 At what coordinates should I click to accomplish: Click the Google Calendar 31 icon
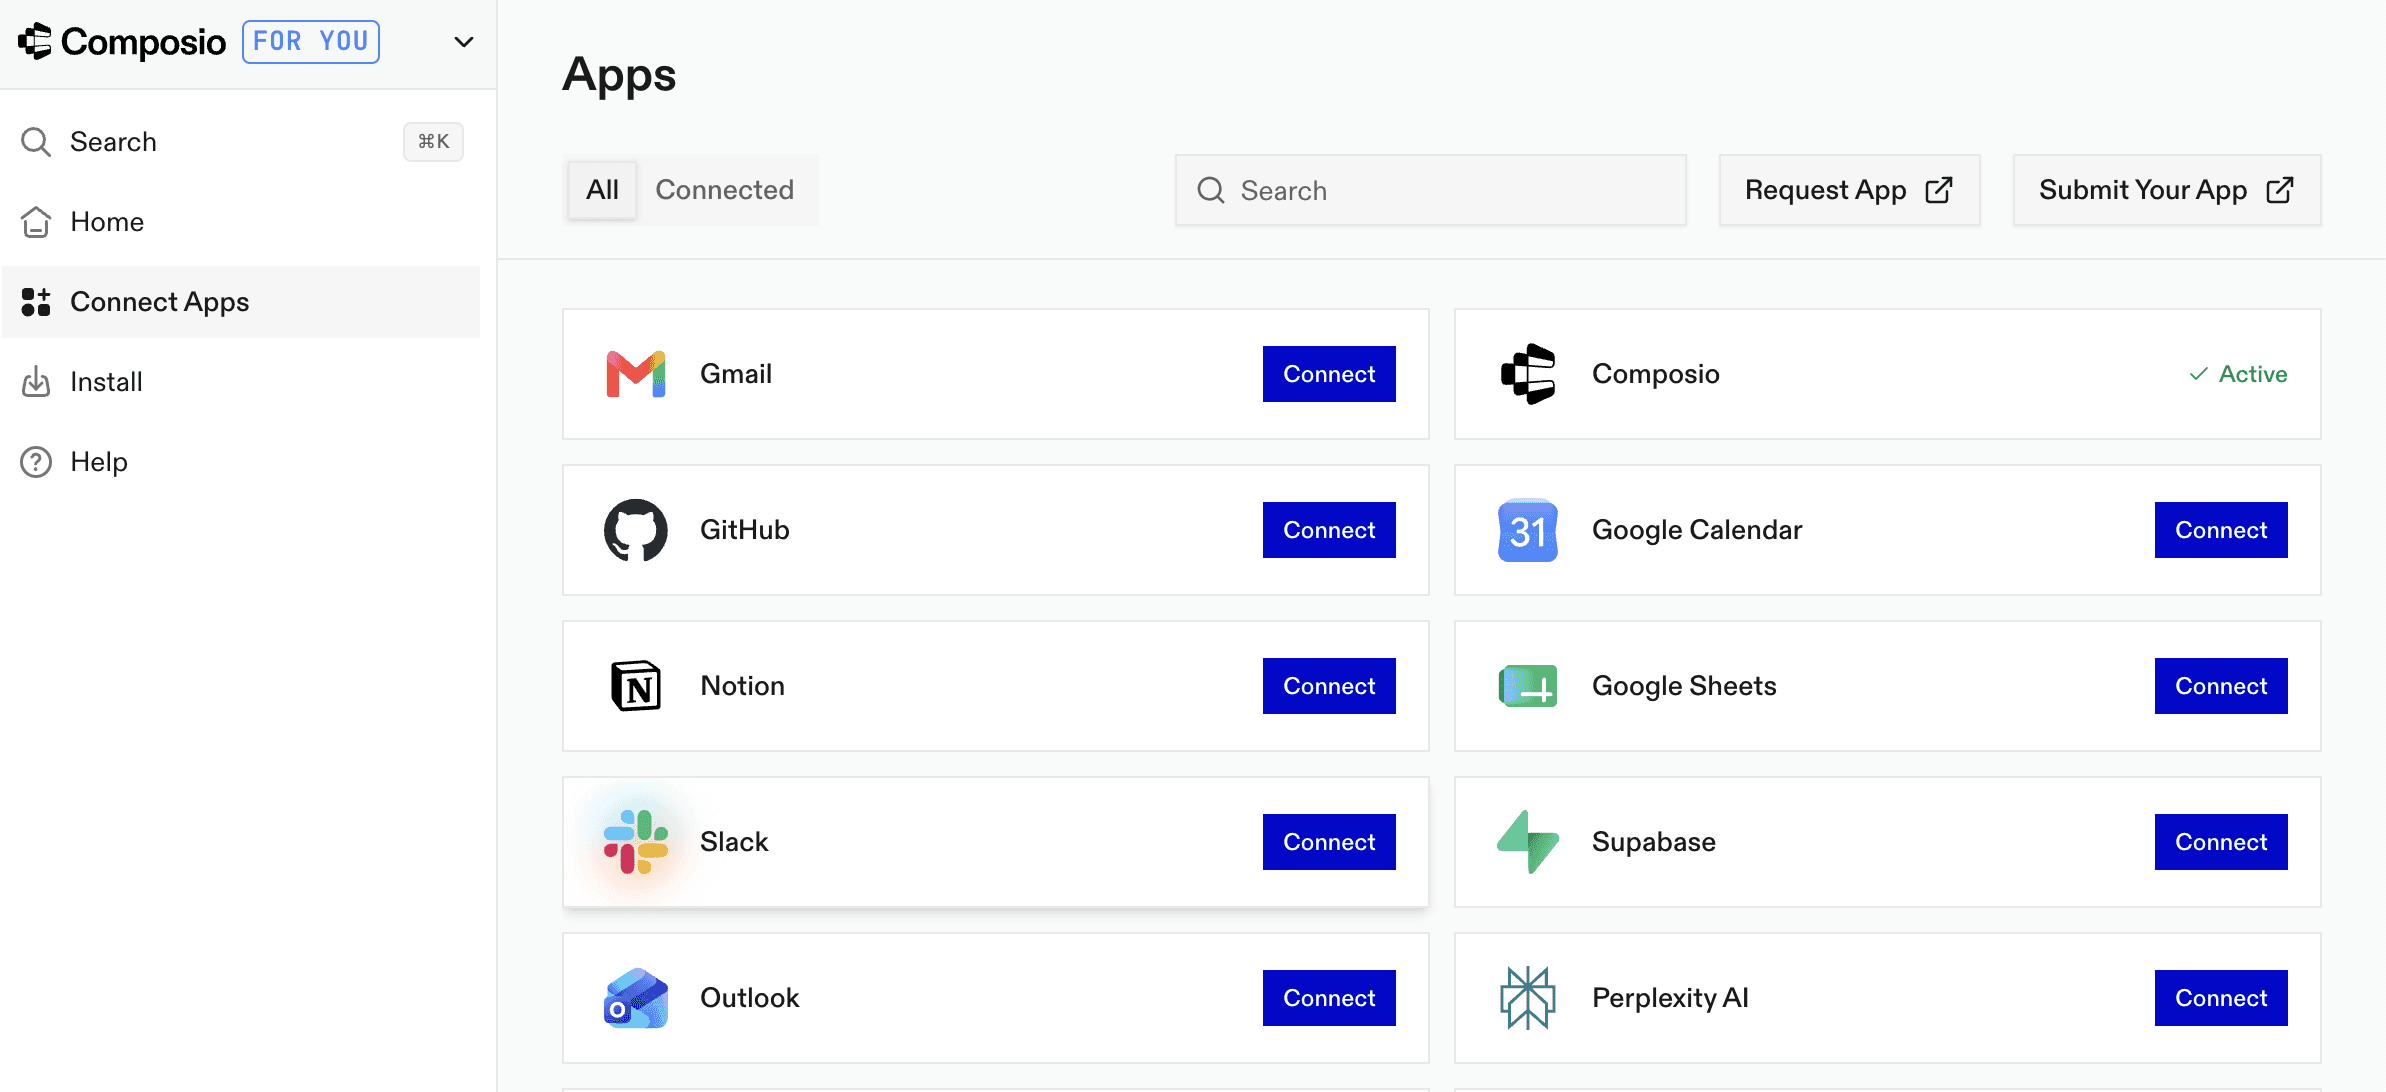point(1528,530)
